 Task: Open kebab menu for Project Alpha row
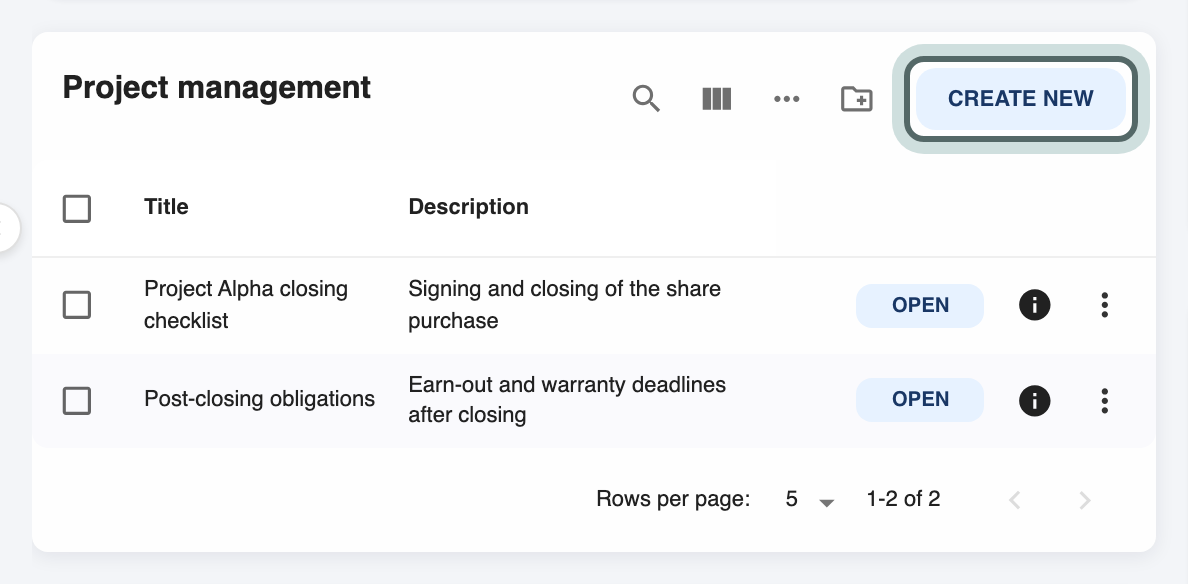pos(1105,304)
